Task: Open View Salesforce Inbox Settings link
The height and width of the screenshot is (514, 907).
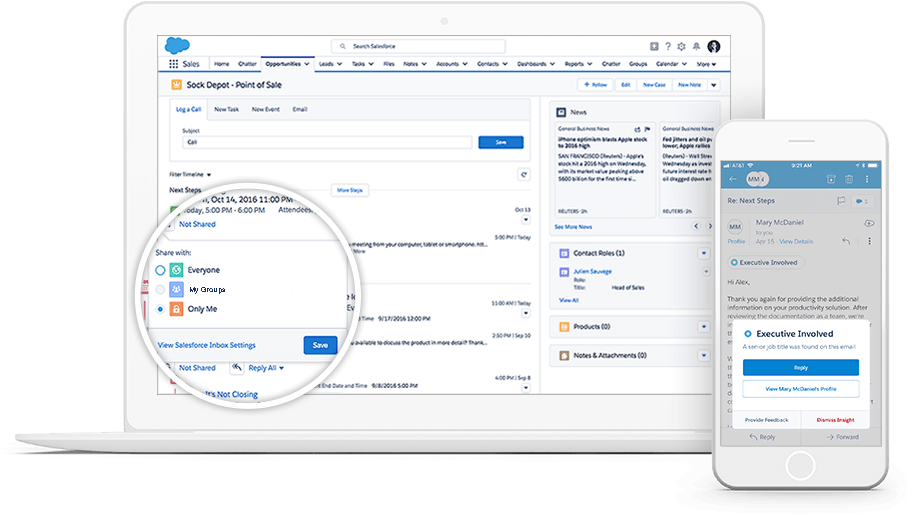Action: (207, 345)
